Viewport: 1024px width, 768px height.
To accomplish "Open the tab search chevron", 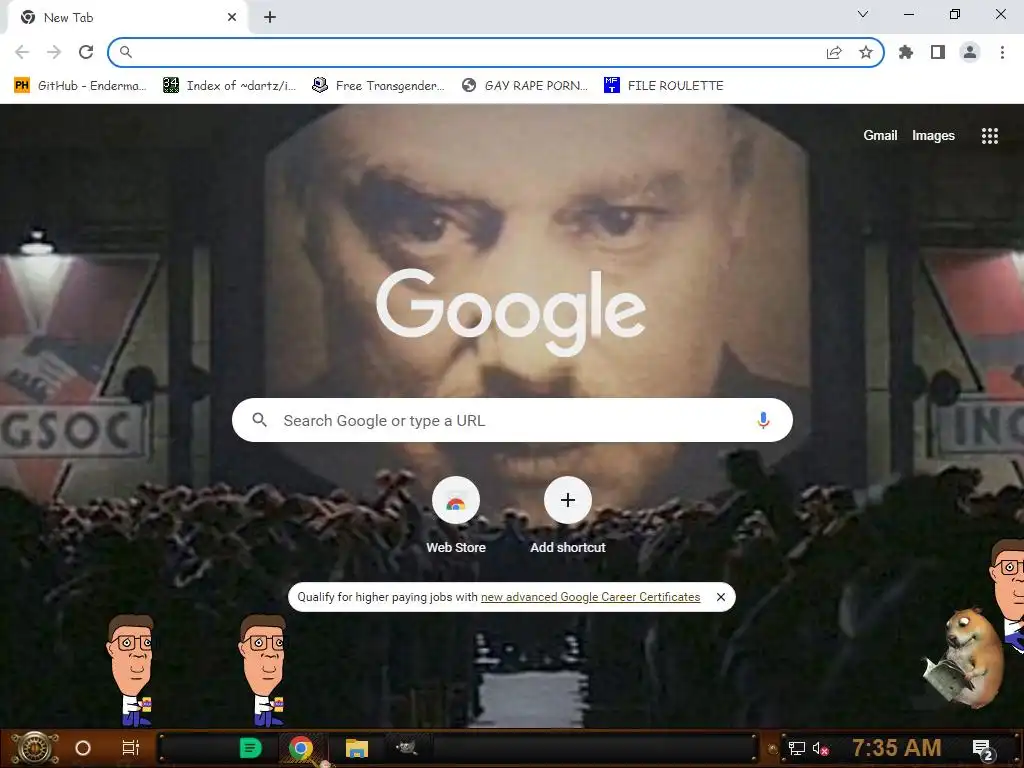I will (x=863, y=14).
